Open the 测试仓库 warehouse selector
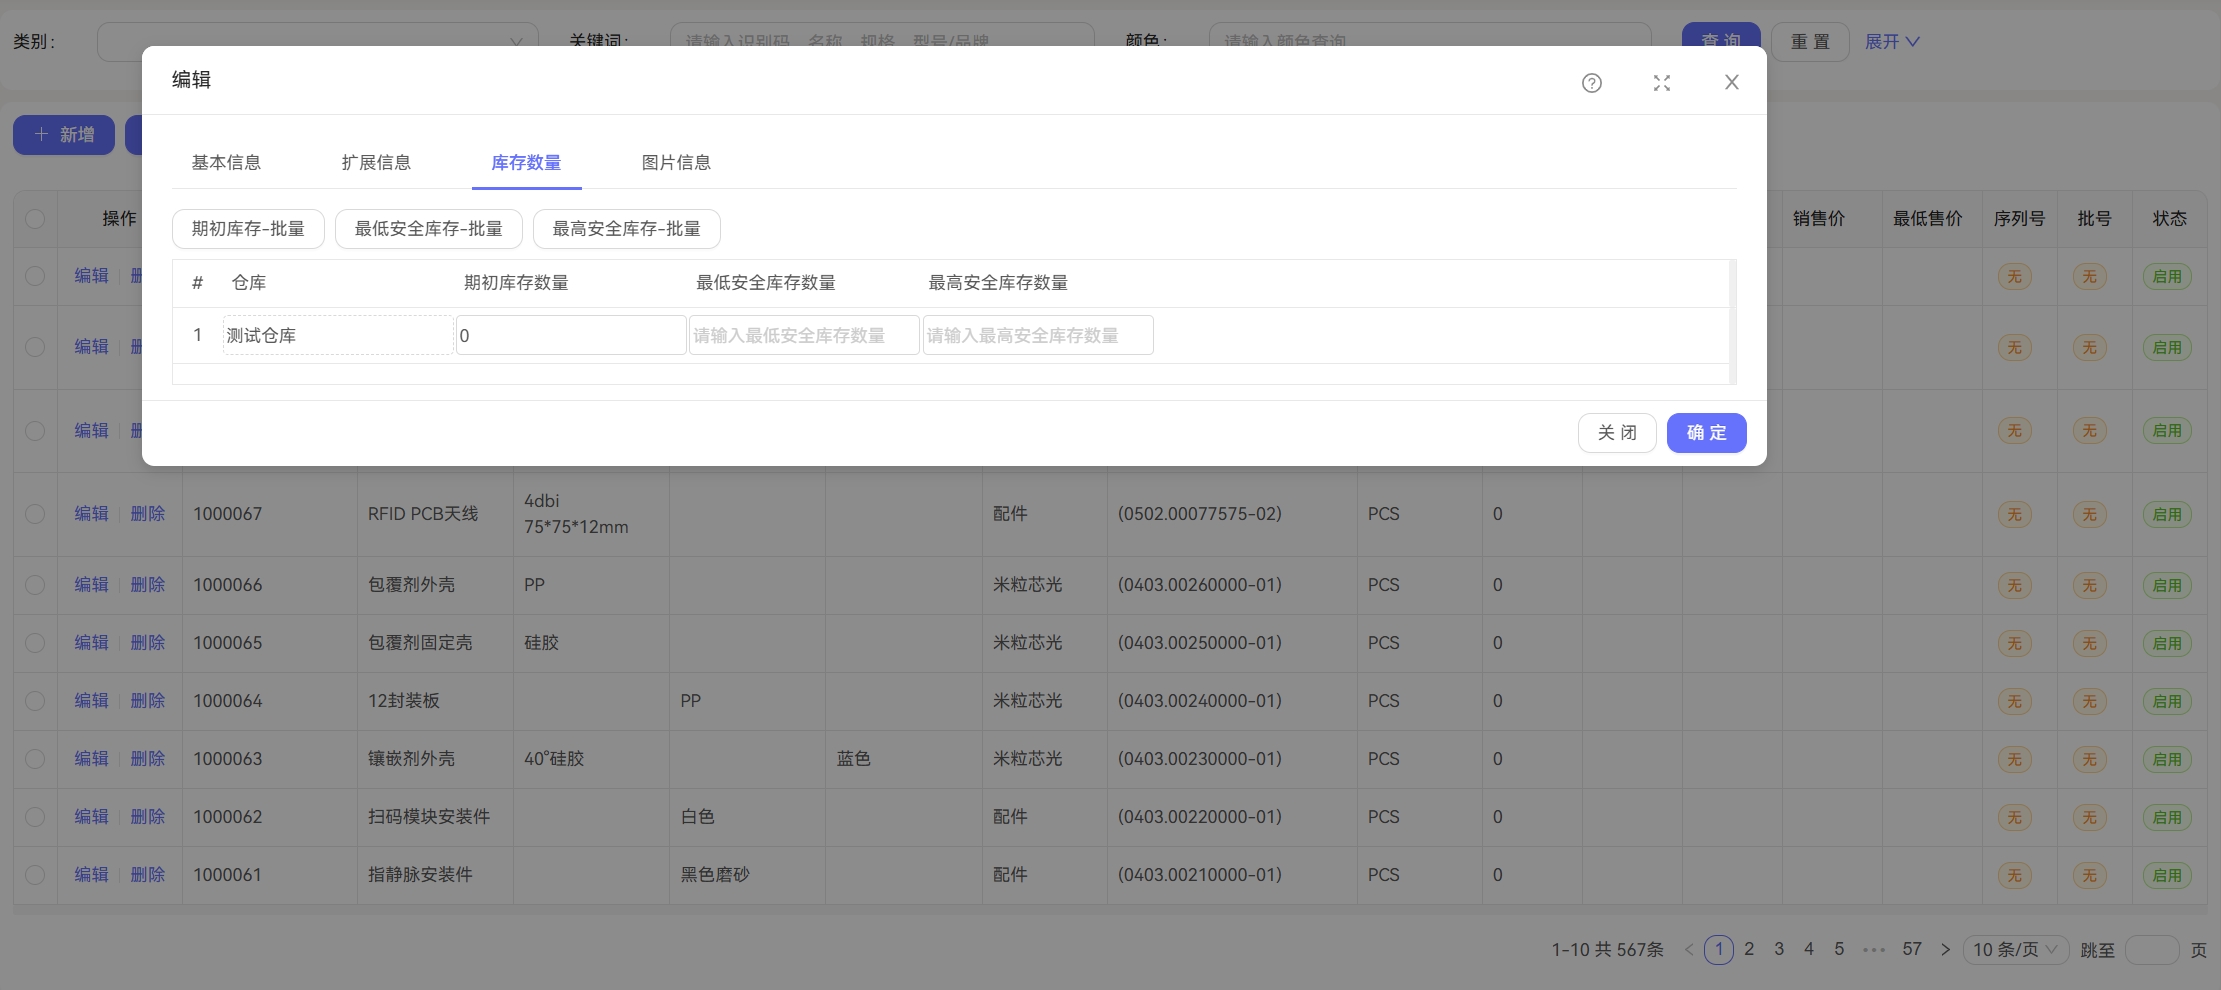This screenshot has width=2221, height=990. coord(337,336)
